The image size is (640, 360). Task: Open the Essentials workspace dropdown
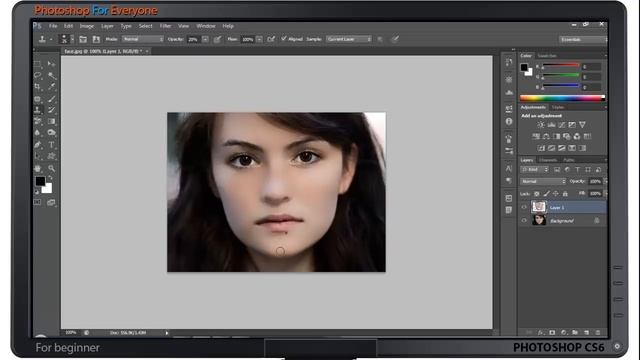[x=583, y=40]
